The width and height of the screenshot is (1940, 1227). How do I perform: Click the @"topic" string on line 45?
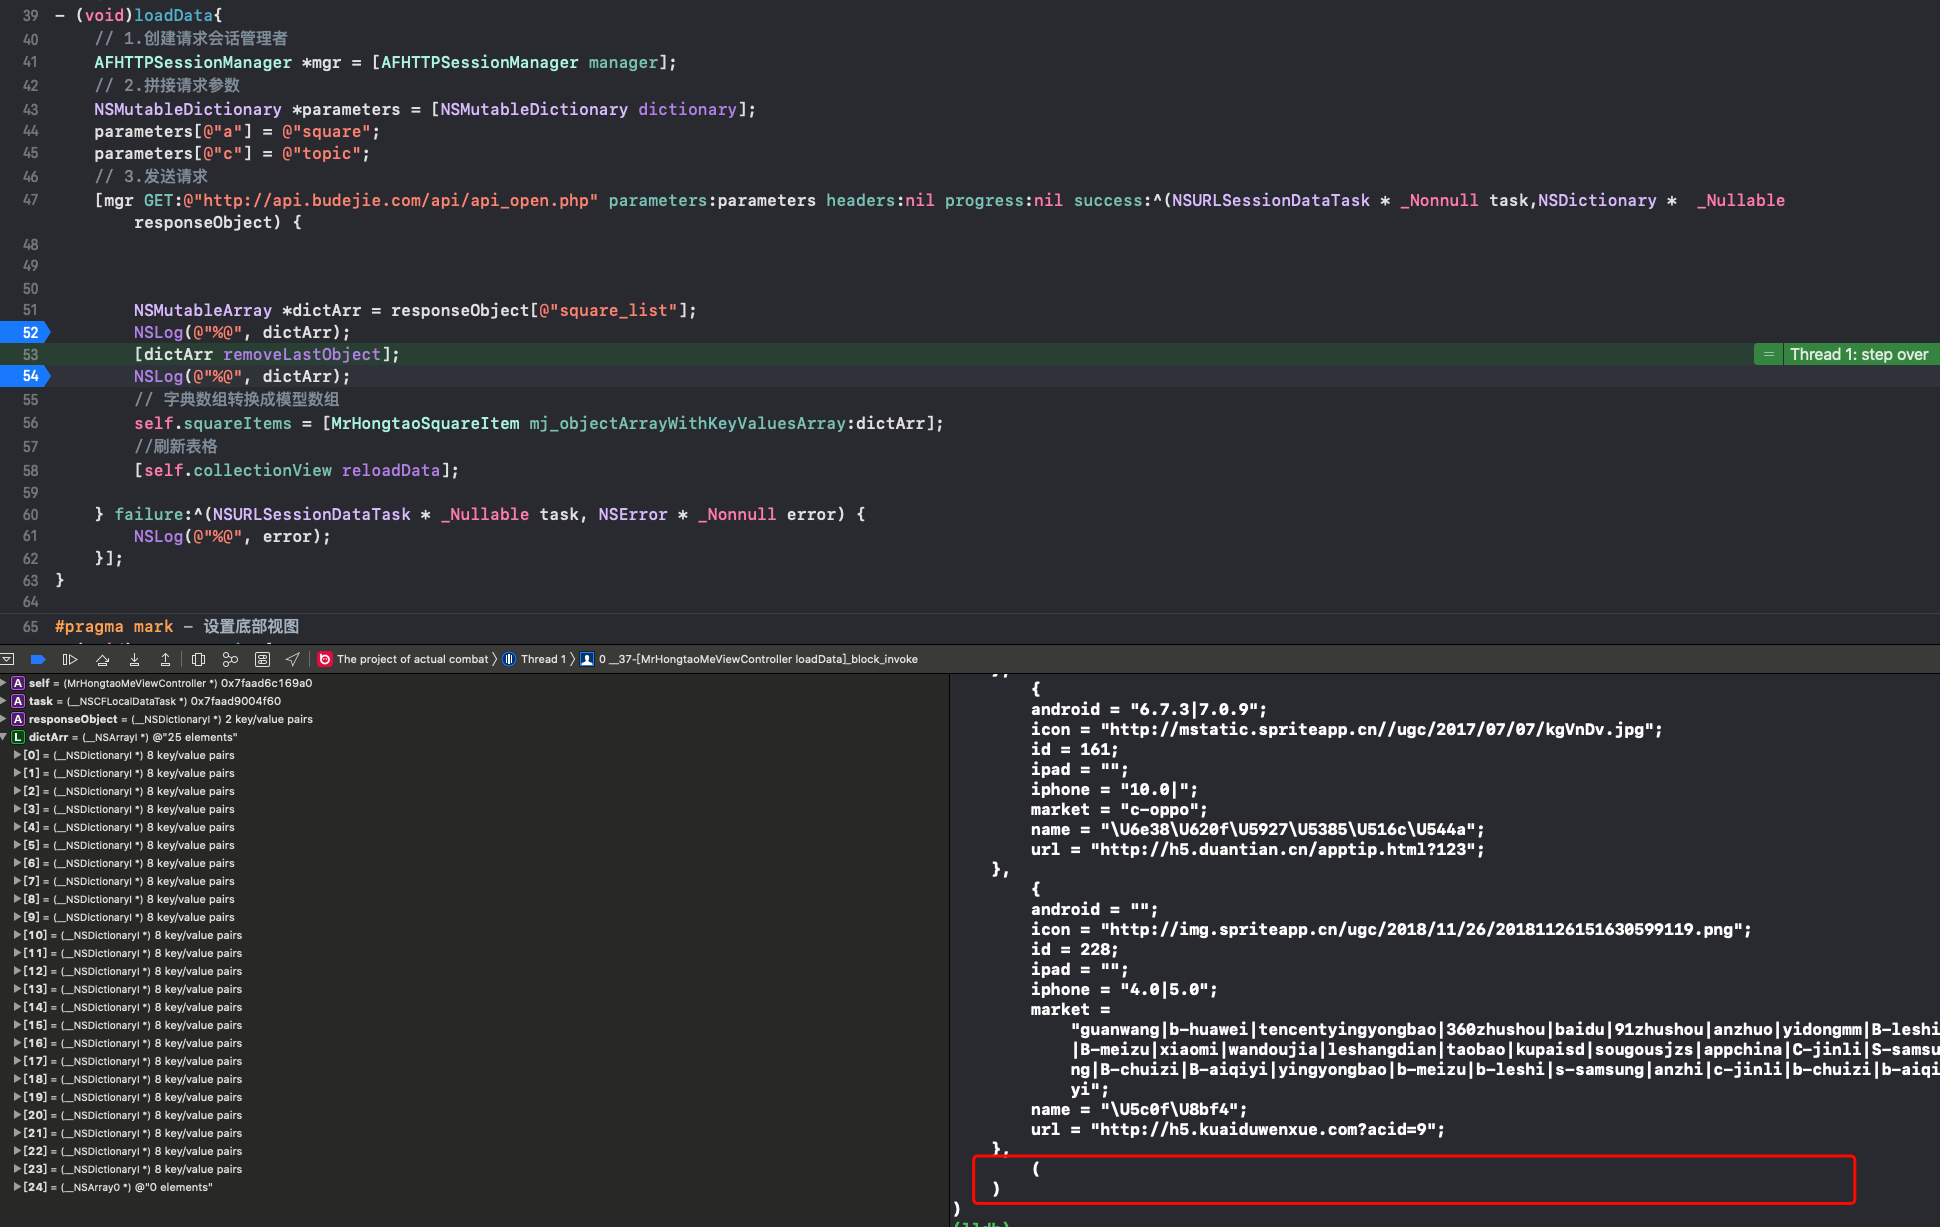[322, 153]
